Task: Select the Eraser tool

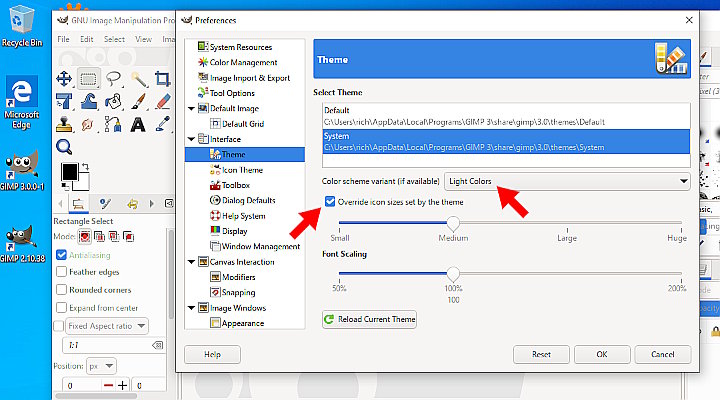Action: coord(163,101)
